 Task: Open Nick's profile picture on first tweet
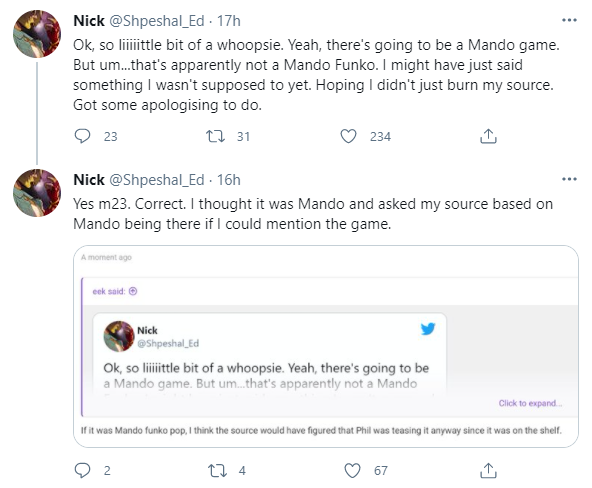point(37,34)
